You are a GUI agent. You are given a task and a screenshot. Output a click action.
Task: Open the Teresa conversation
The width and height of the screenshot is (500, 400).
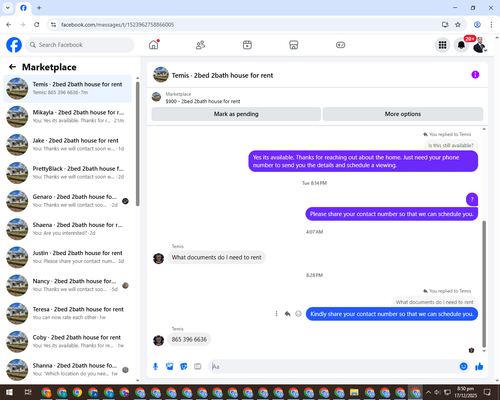67,313
